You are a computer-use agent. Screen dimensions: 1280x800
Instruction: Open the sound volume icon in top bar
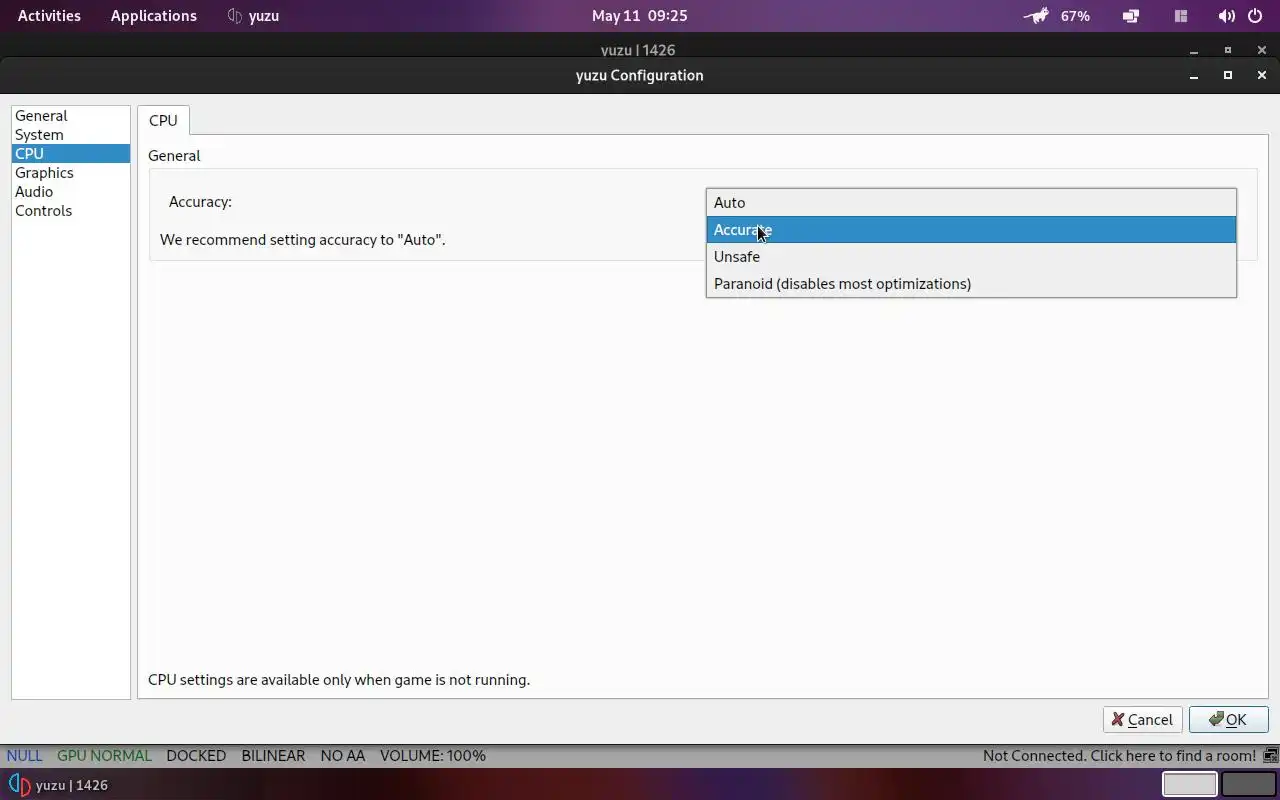click(x=1226, y=16)
